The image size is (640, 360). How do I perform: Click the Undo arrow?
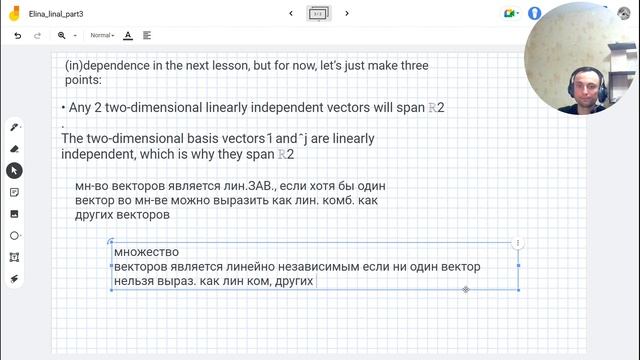coord(18,36)
